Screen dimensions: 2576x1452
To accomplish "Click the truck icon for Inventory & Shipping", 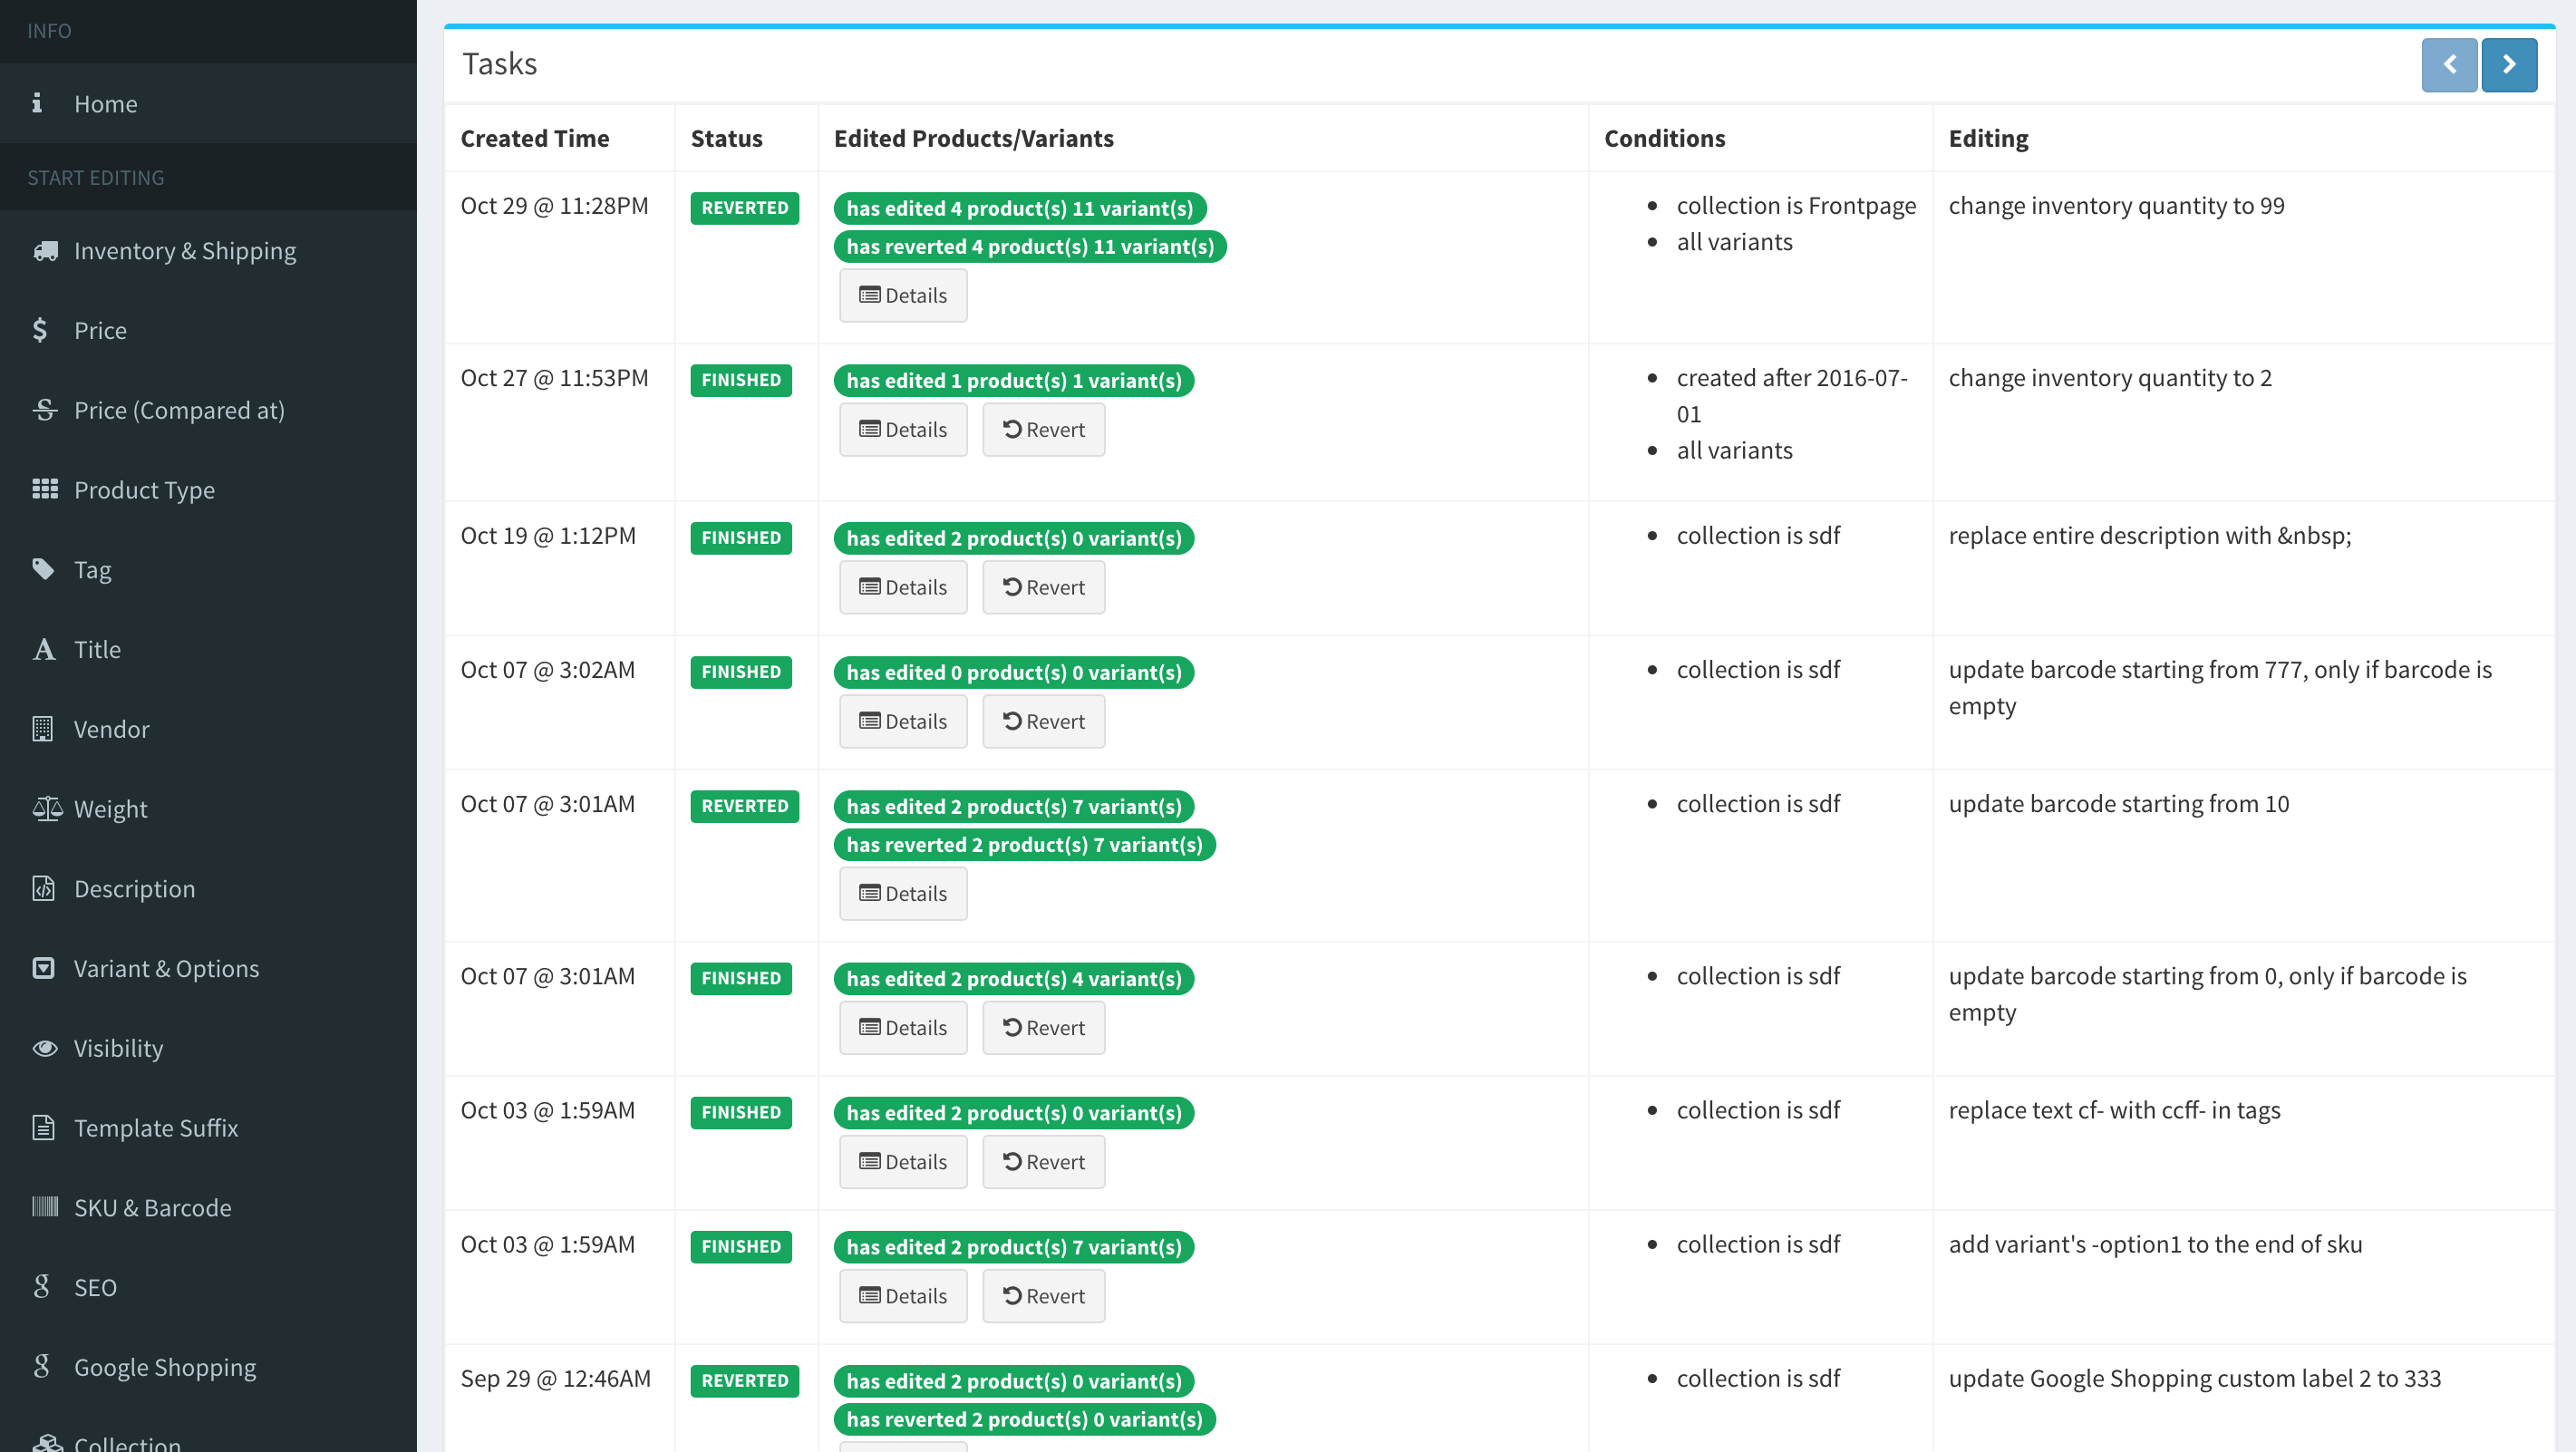I will [x=45, y=251].
